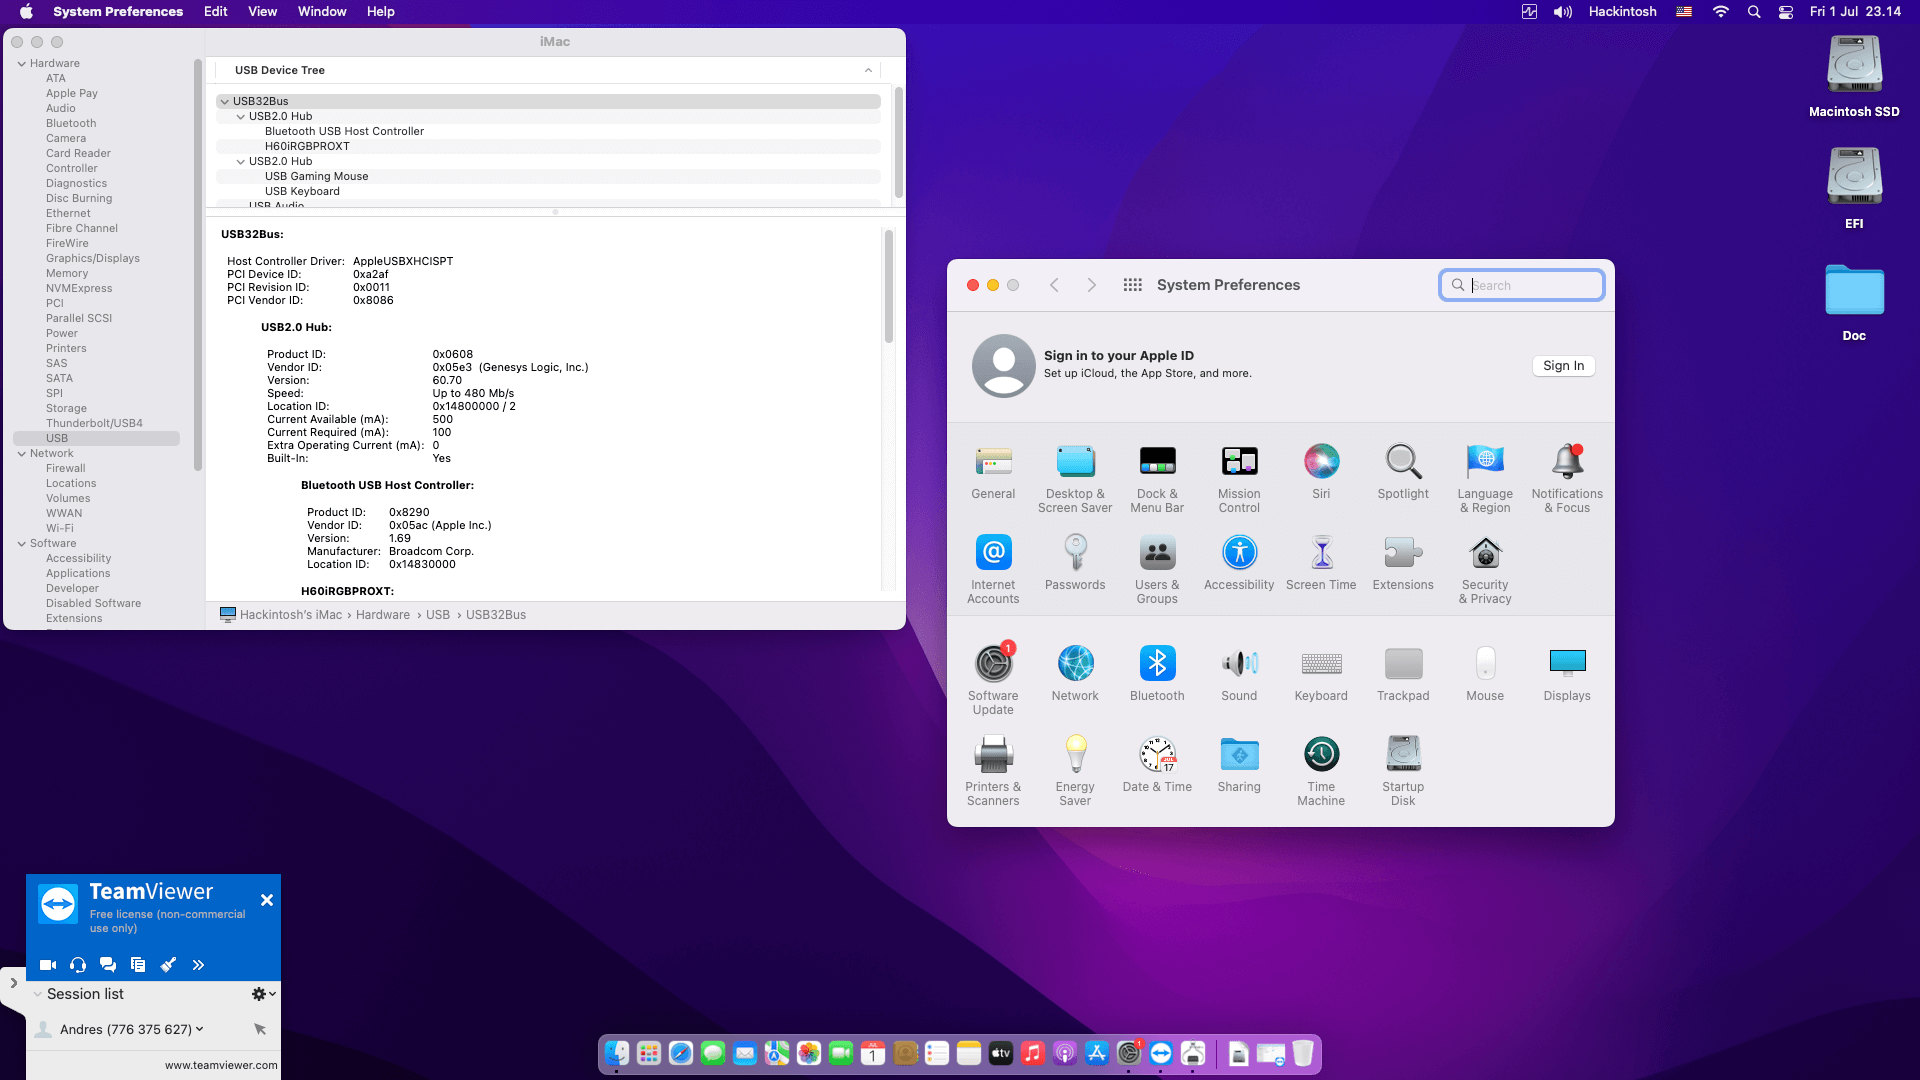Open Displays preferences
The height and width of the screenshot is (1080, 1920).
click(1567, 674)
